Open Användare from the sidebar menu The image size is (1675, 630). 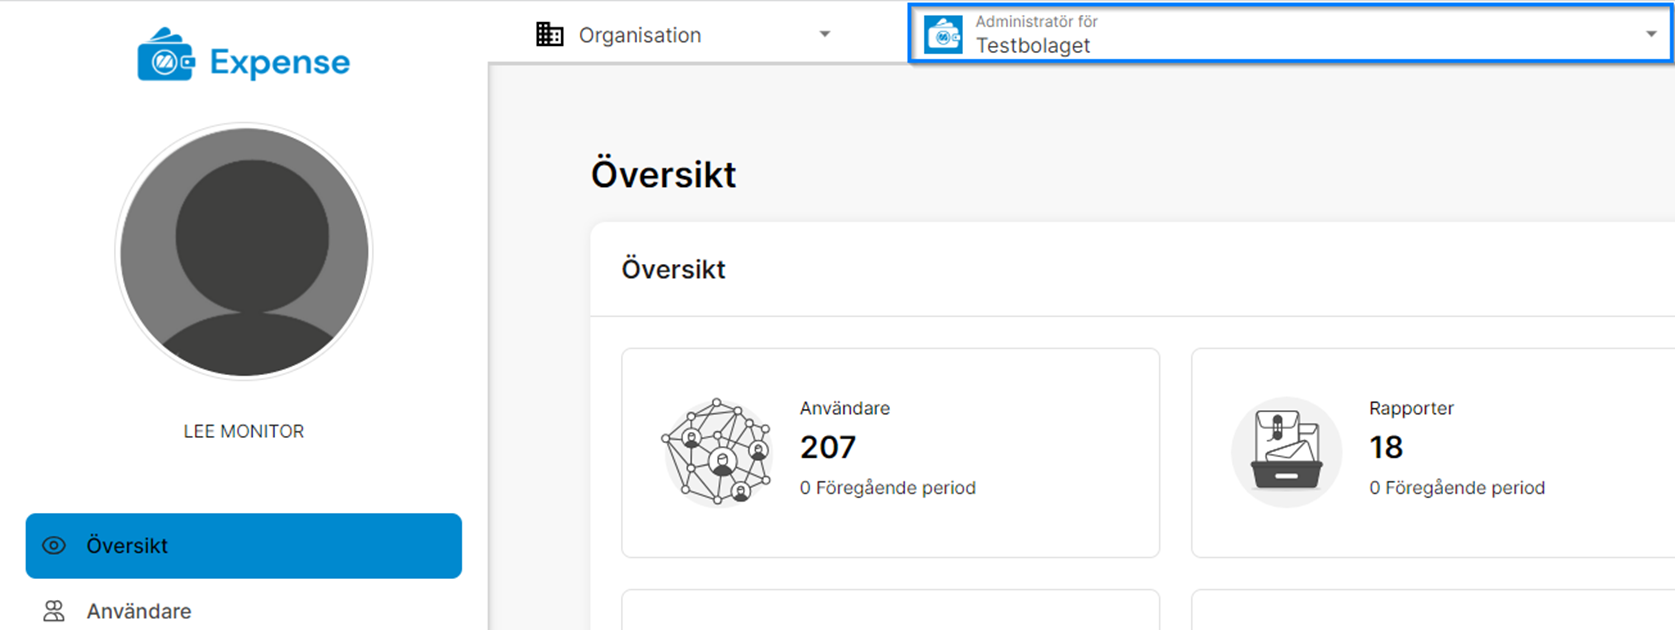[x=139, y=611]
